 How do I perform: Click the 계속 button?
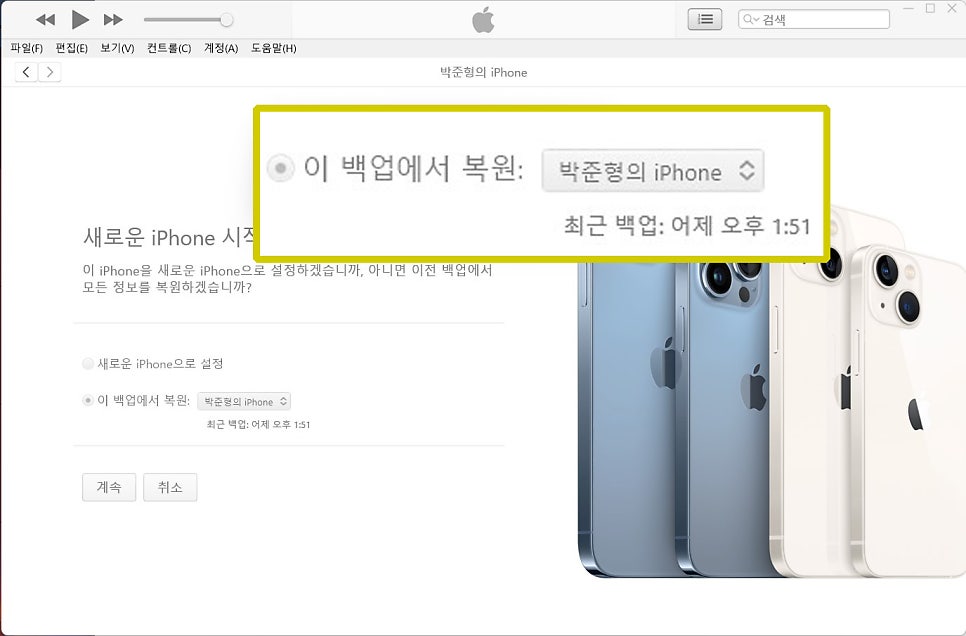coord(109,487)
